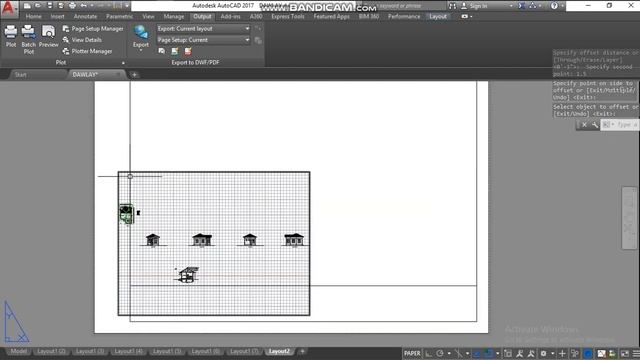Toggle object snap tracking in status bar
640x360 pixels.
476,353
